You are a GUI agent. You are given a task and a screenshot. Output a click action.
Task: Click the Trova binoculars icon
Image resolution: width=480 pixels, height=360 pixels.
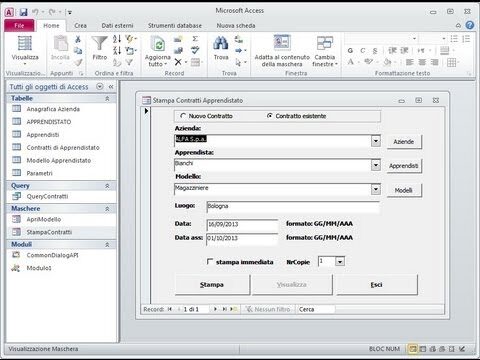(x=221, y=43)
